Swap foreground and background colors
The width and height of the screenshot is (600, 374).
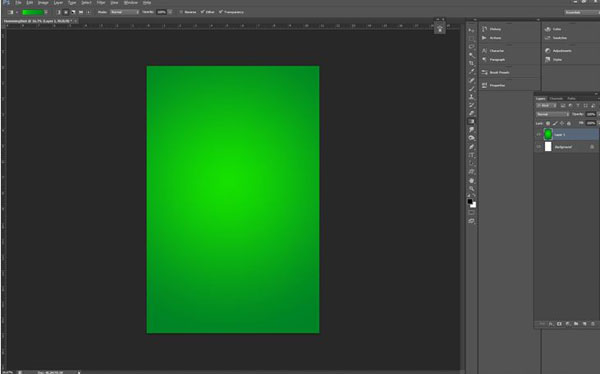[x=474, y=196]
